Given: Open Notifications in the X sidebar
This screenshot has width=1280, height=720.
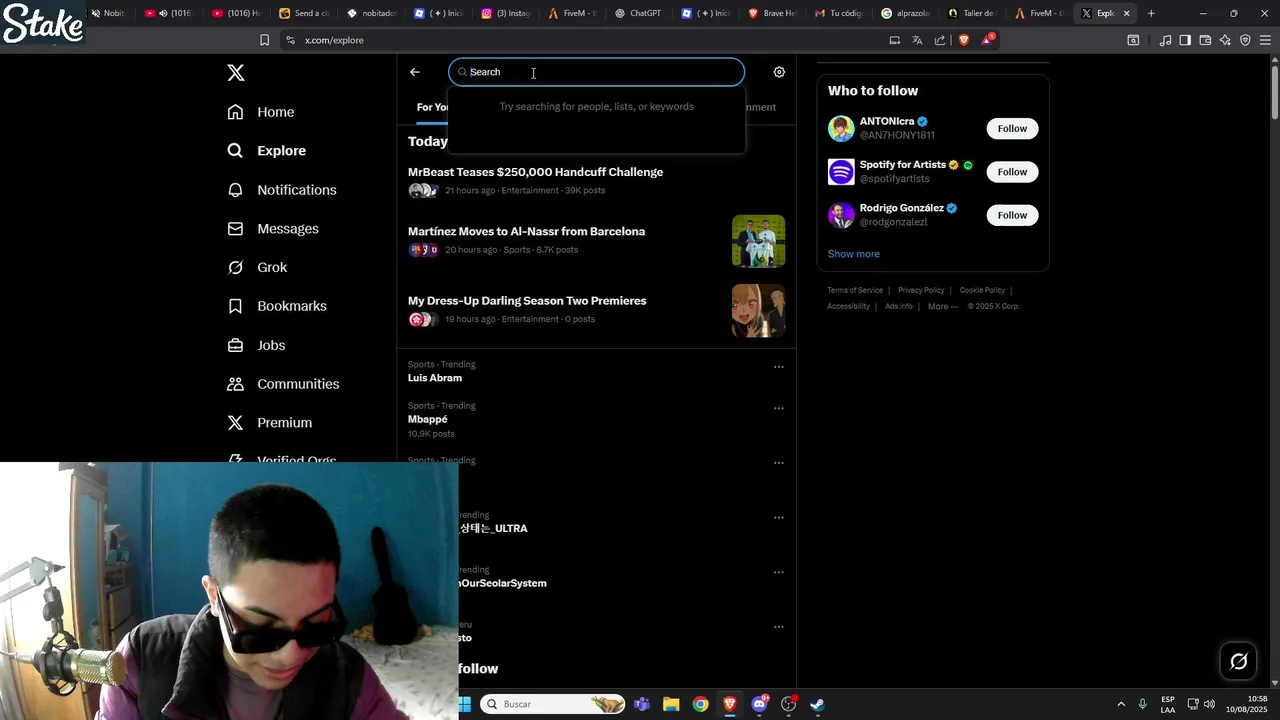Looking at the screenshot, I should tap(282, 190).
